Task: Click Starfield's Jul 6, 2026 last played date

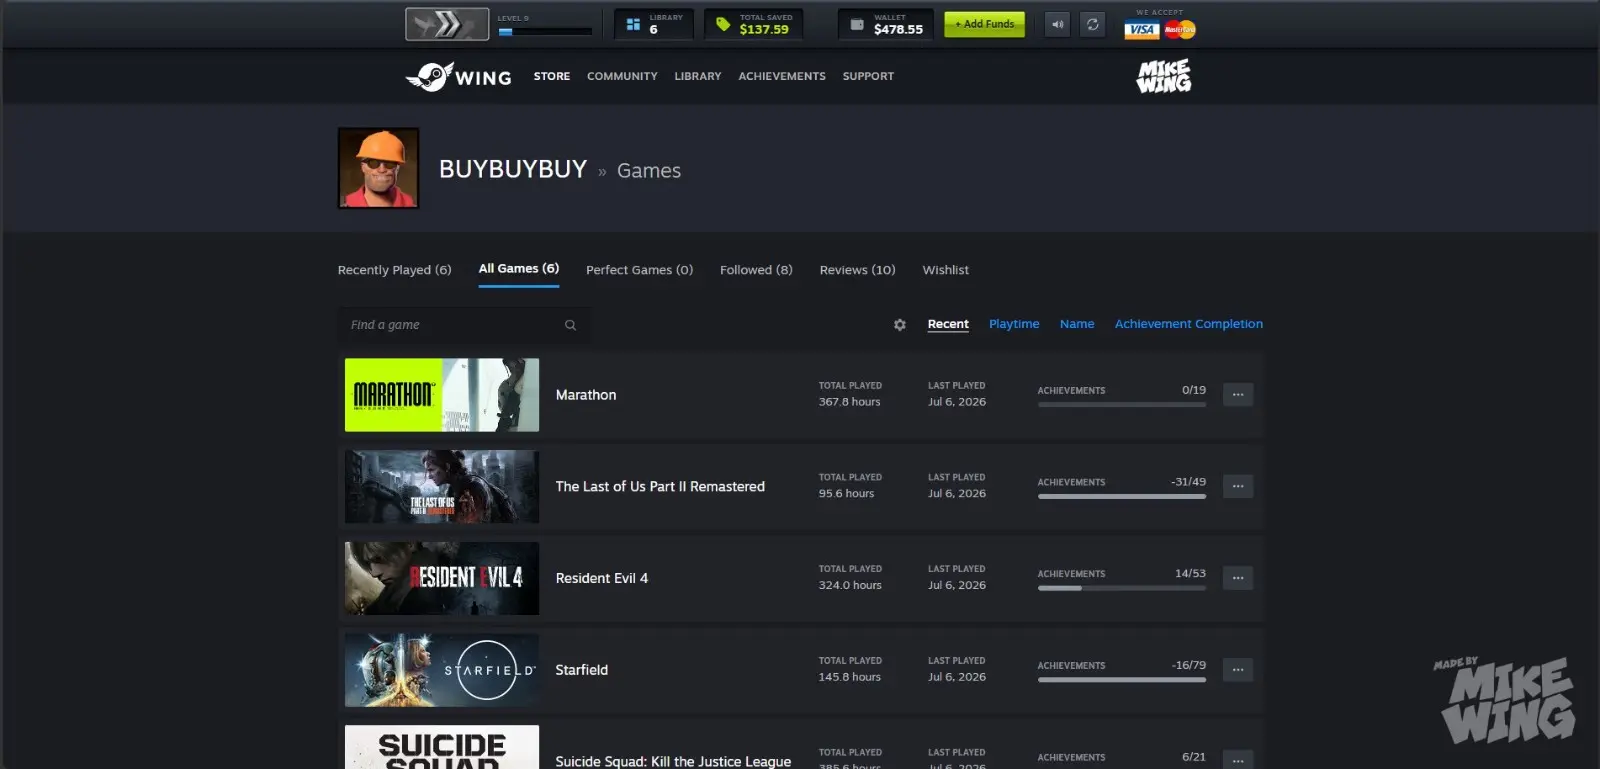Action: click(x=957, y=677)
